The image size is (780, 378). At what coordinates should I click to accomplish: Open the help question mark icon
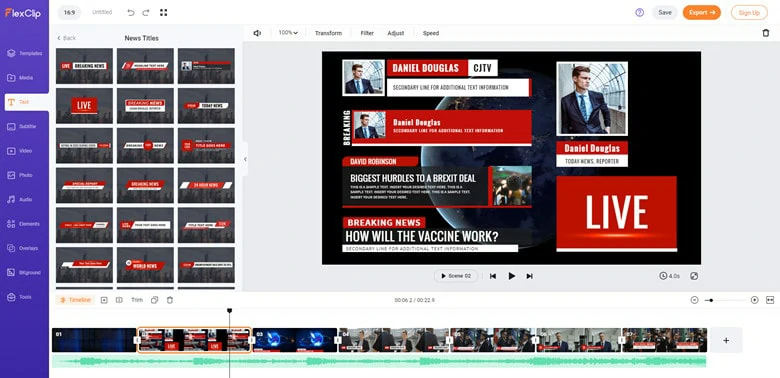click(x=640, y=12)
